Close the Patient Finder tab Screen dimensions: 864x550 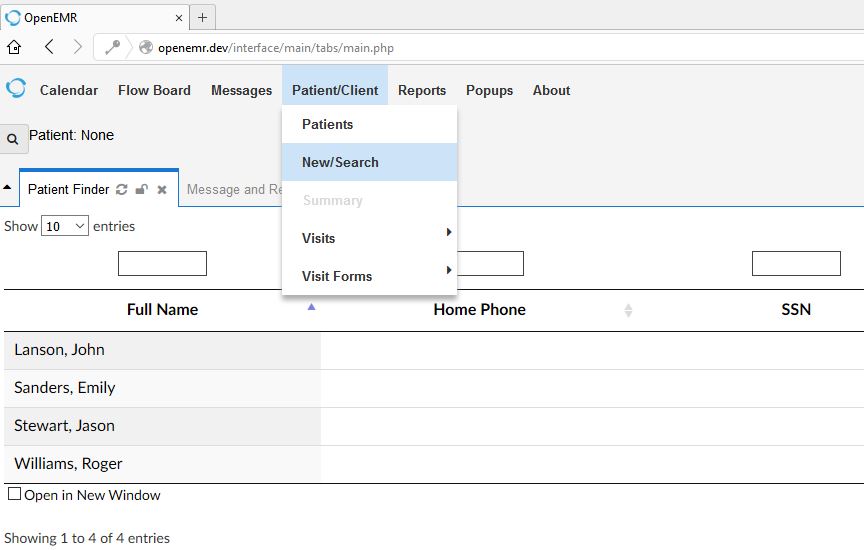point(162,189)
